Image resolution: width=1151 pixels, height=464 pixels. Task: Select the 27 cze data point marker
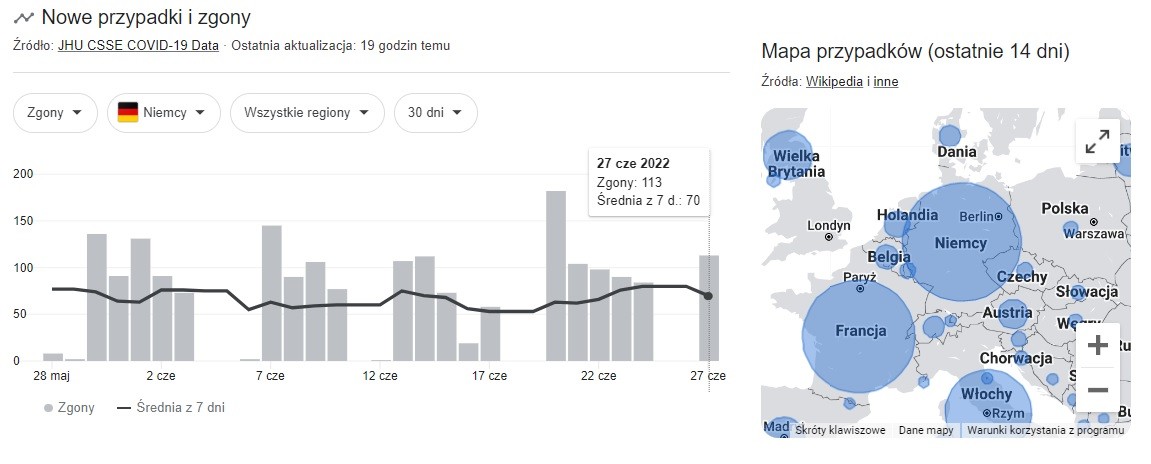pyautogui.click(x=708, y=296)
